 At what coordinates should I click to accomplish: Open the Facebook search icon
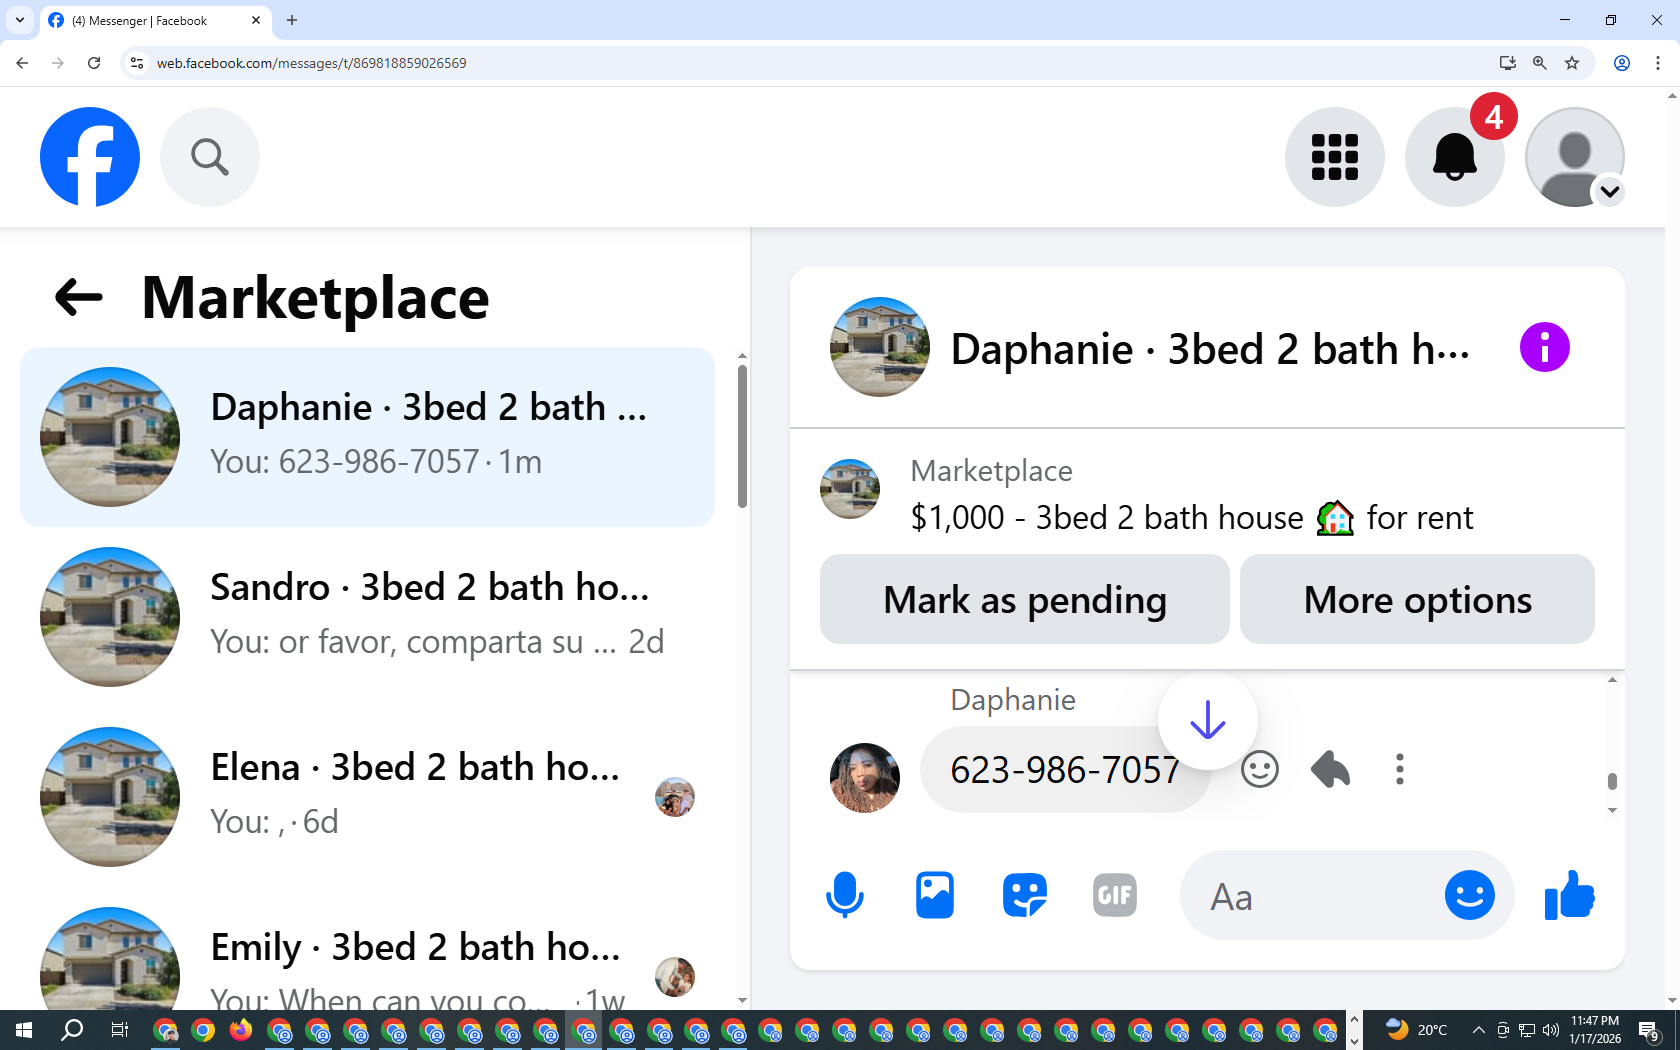pos(210,157)
